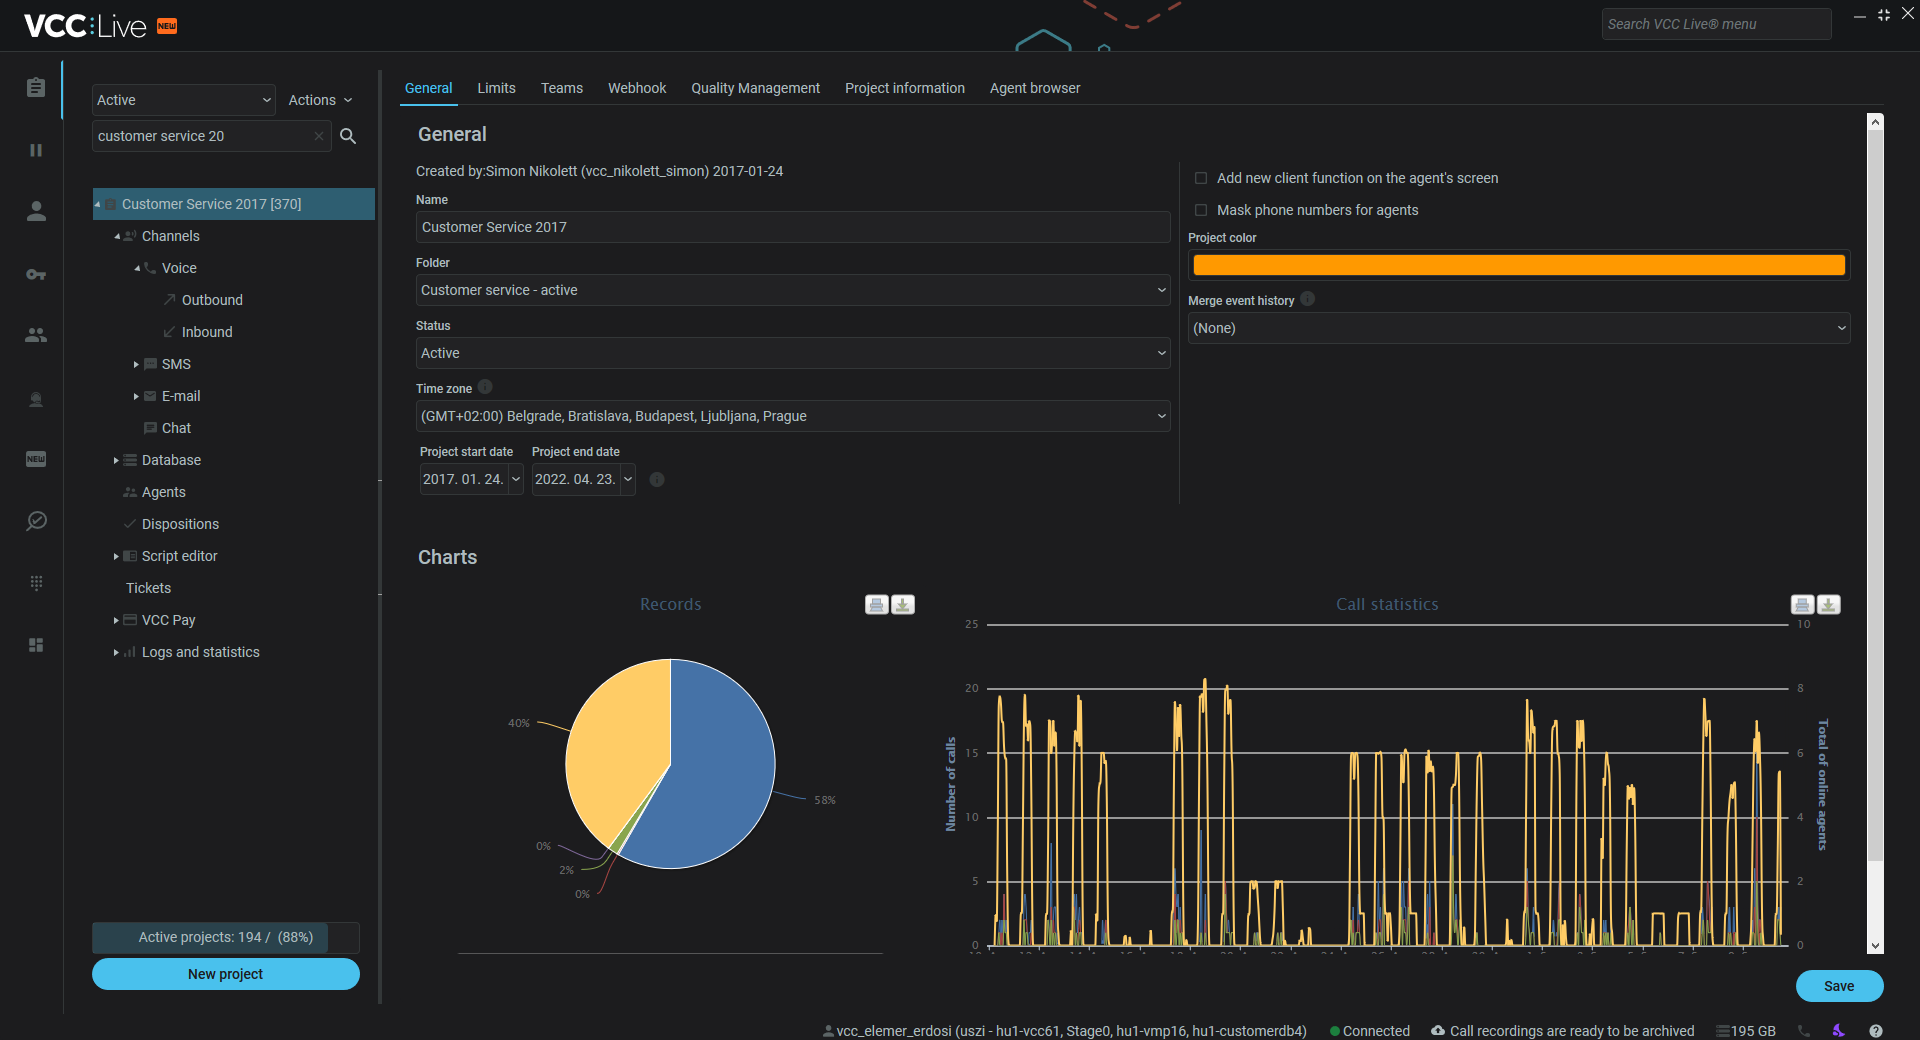The height and width of the screenshot is (1040, 1920).
Task: Click the NEW badge icon in sidebar
Action: (x=36, y=459)
